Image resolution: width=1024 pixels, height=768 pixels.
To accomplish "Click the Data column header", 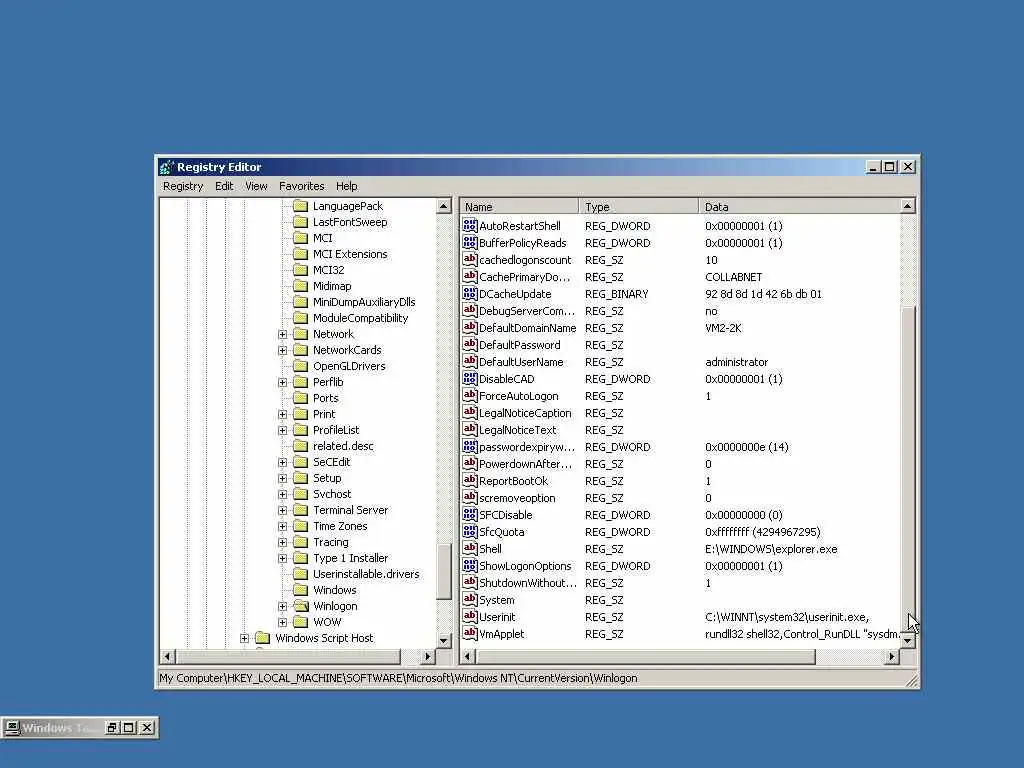I will pyautogui.click(x=799, y=206).
